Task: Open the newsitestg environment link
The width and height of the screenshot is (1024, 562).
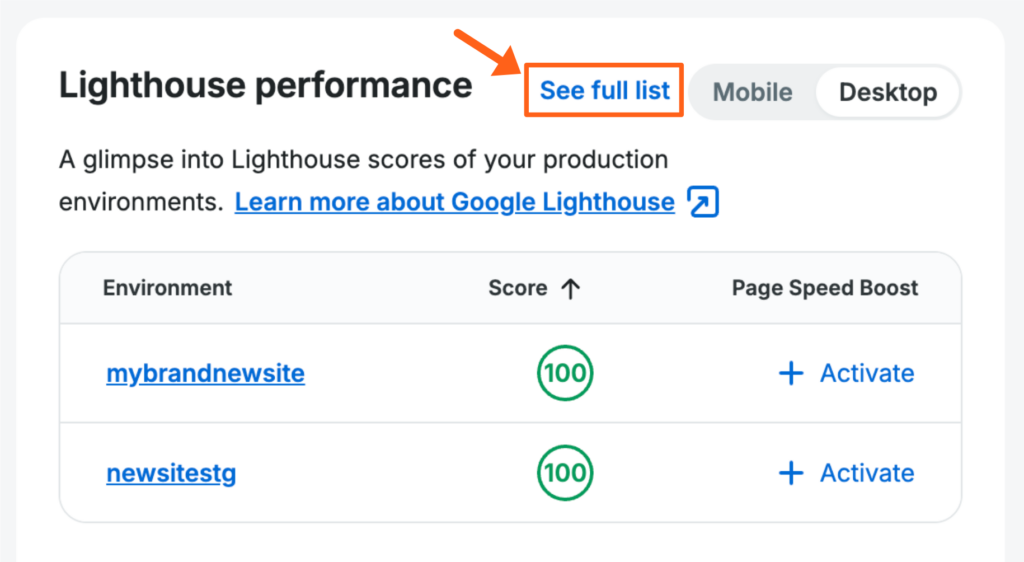Action: 171,473
